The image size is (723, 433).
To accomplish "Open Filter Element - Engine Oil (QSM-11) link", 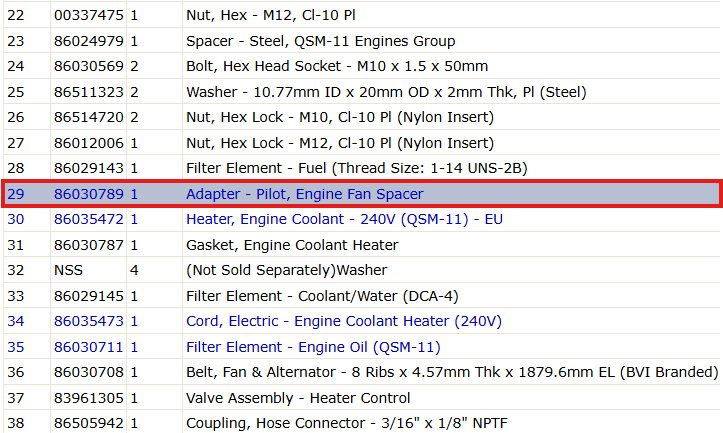I will click(x=313, y=347).
